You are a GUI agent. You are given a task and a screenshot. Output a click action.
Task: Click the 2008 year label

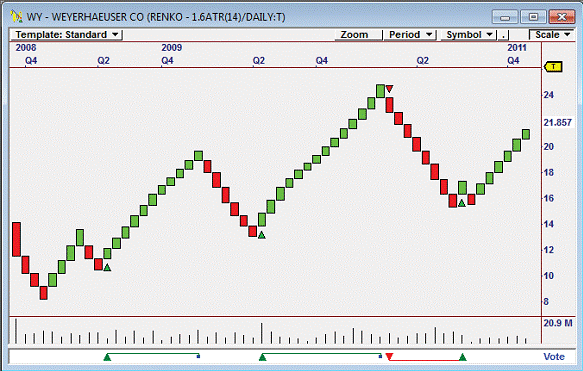(26, 48)
